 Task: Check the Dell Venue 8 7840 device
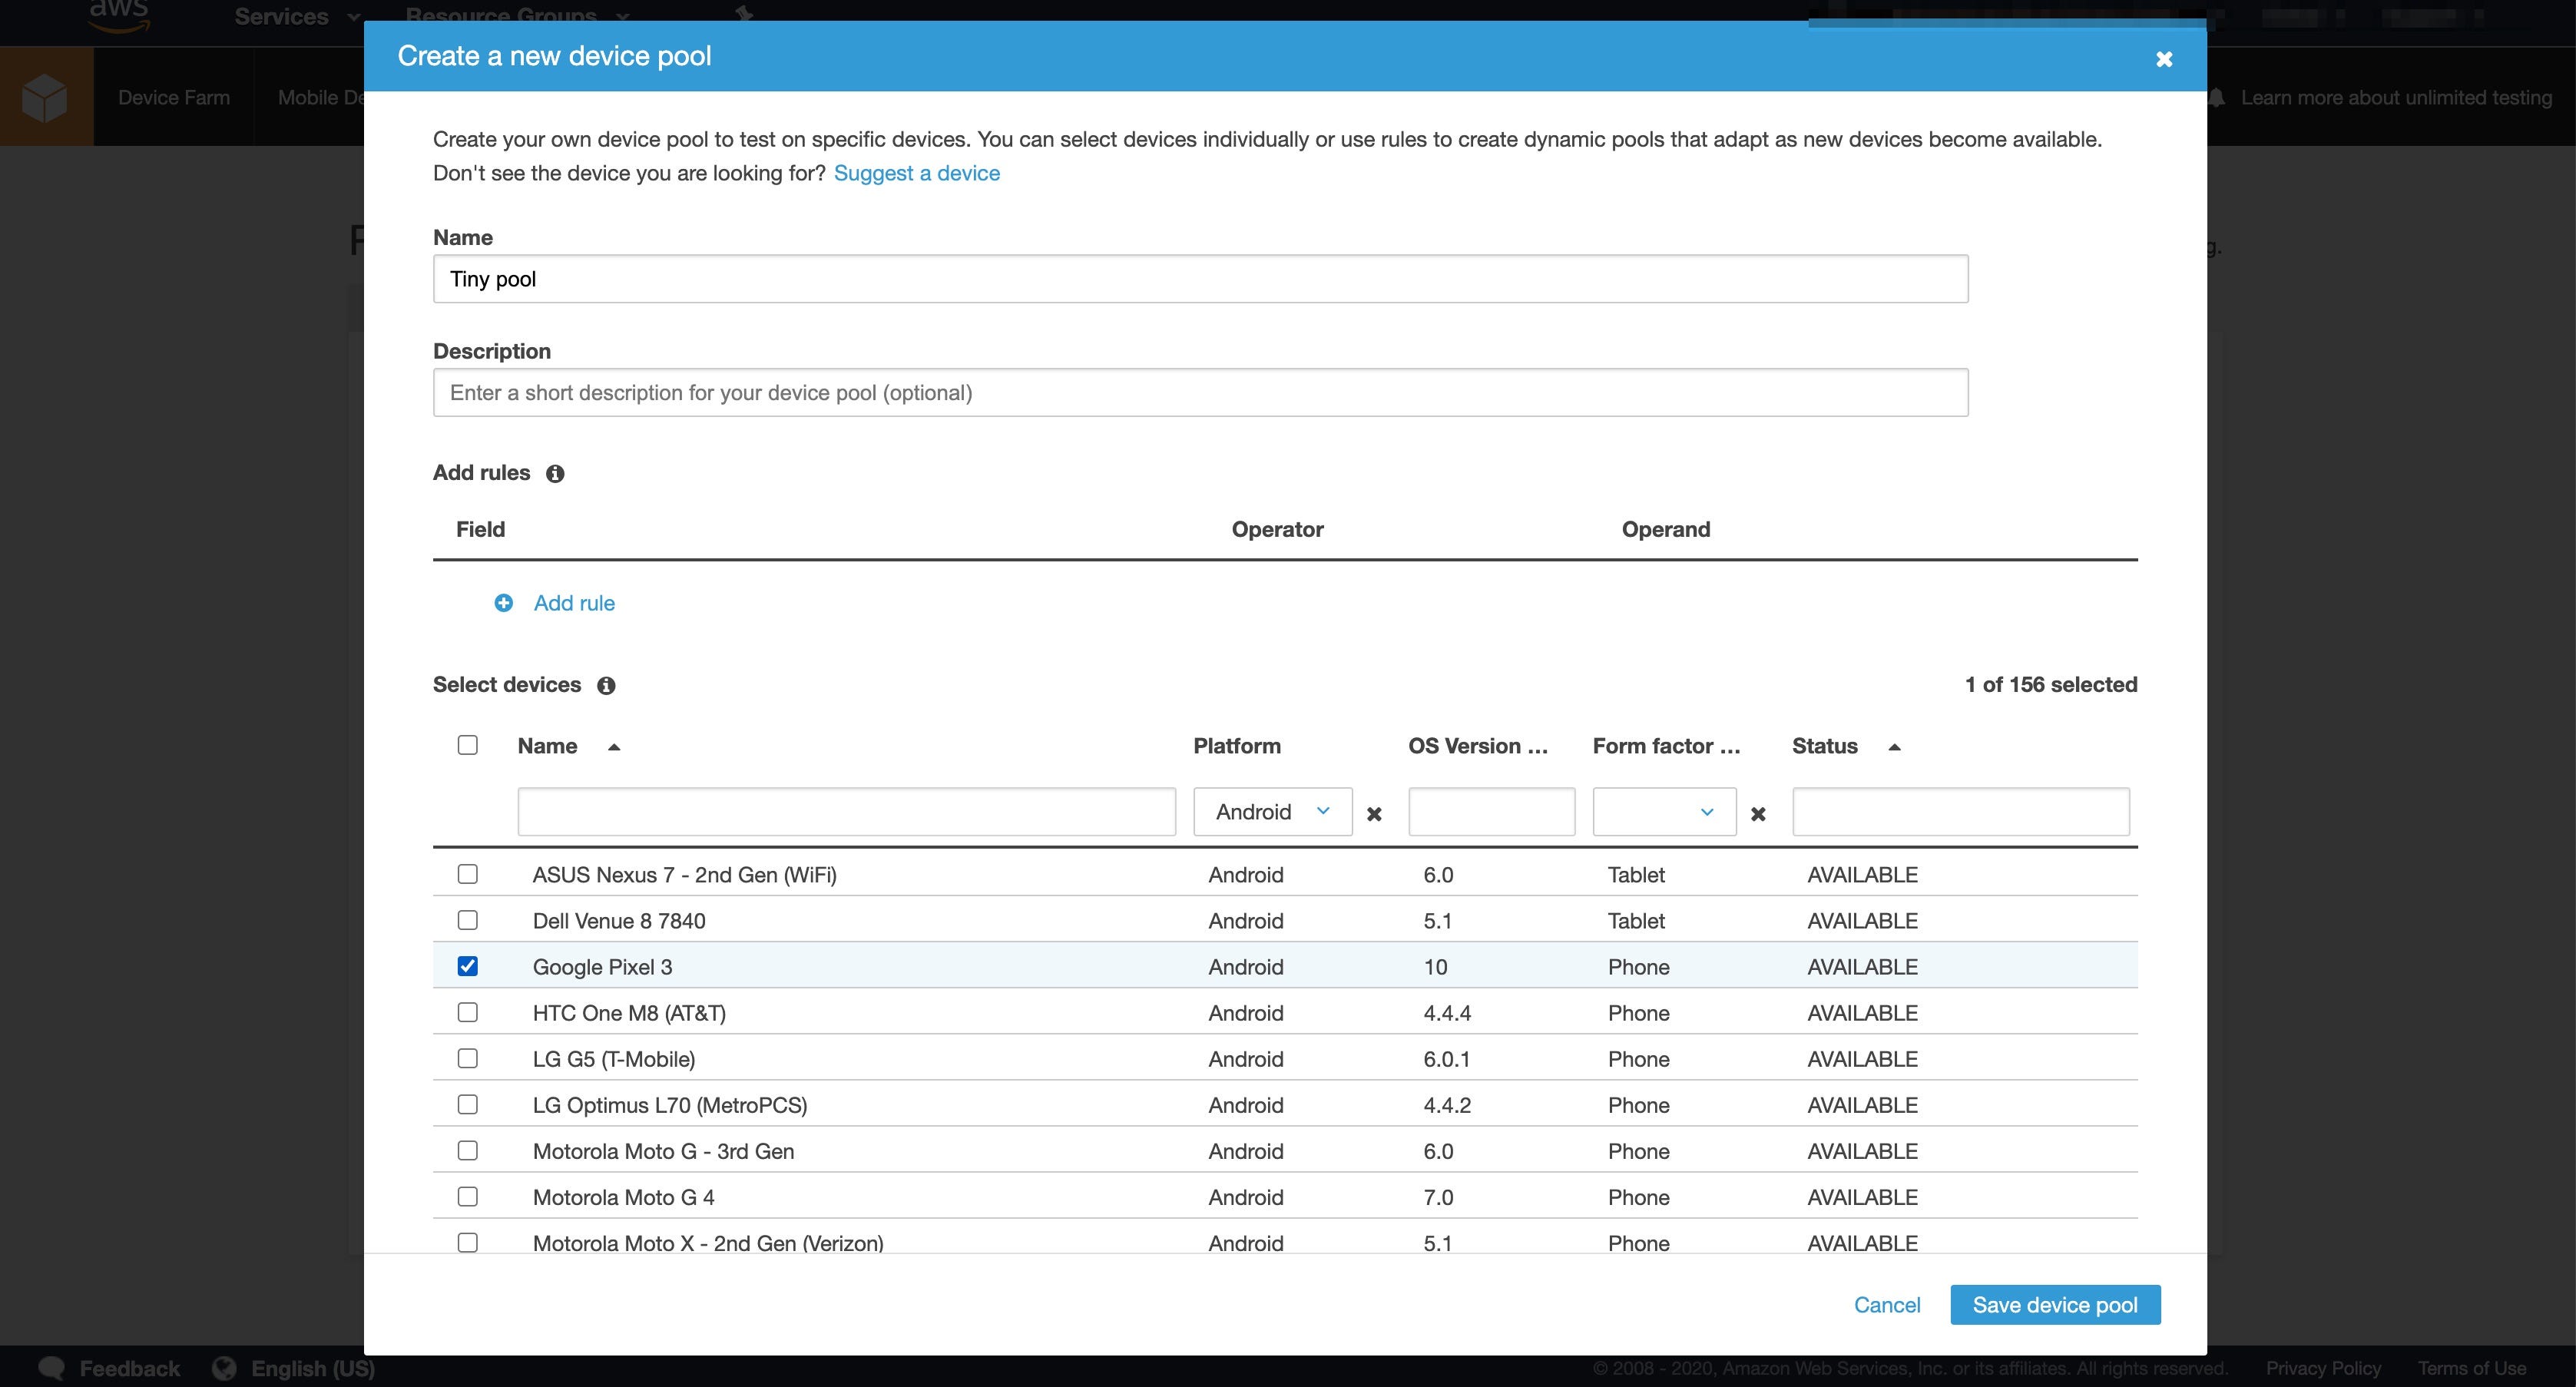pos(467,920)
